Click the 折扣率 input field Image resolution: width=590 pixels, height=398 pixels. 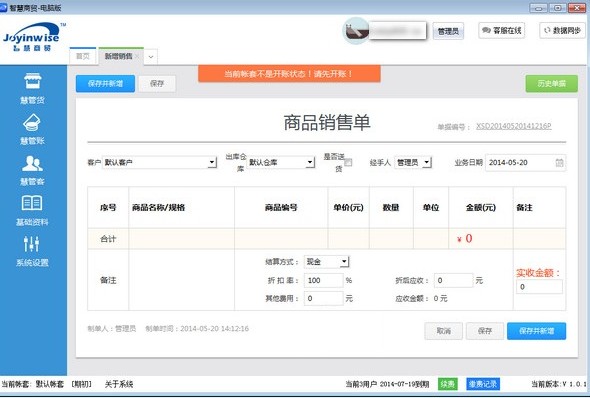tap(324, 281)
